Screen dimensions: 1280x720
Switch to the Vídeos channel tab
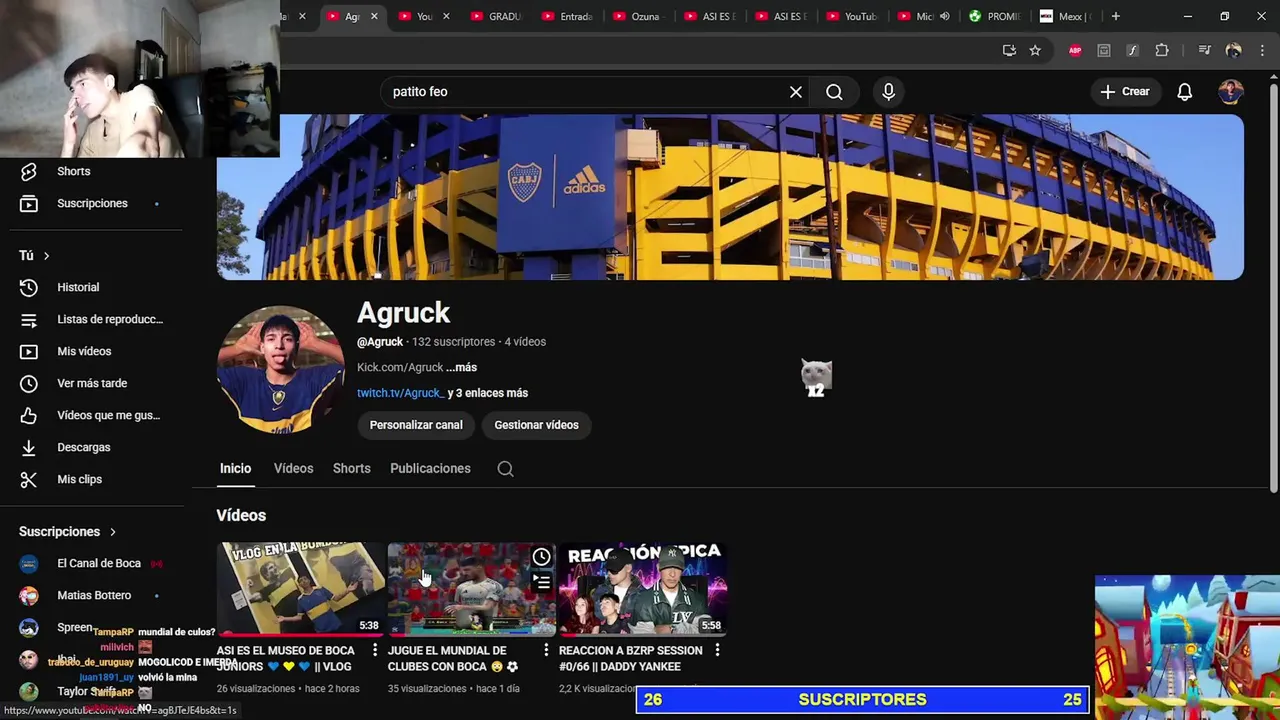point(294,469)
